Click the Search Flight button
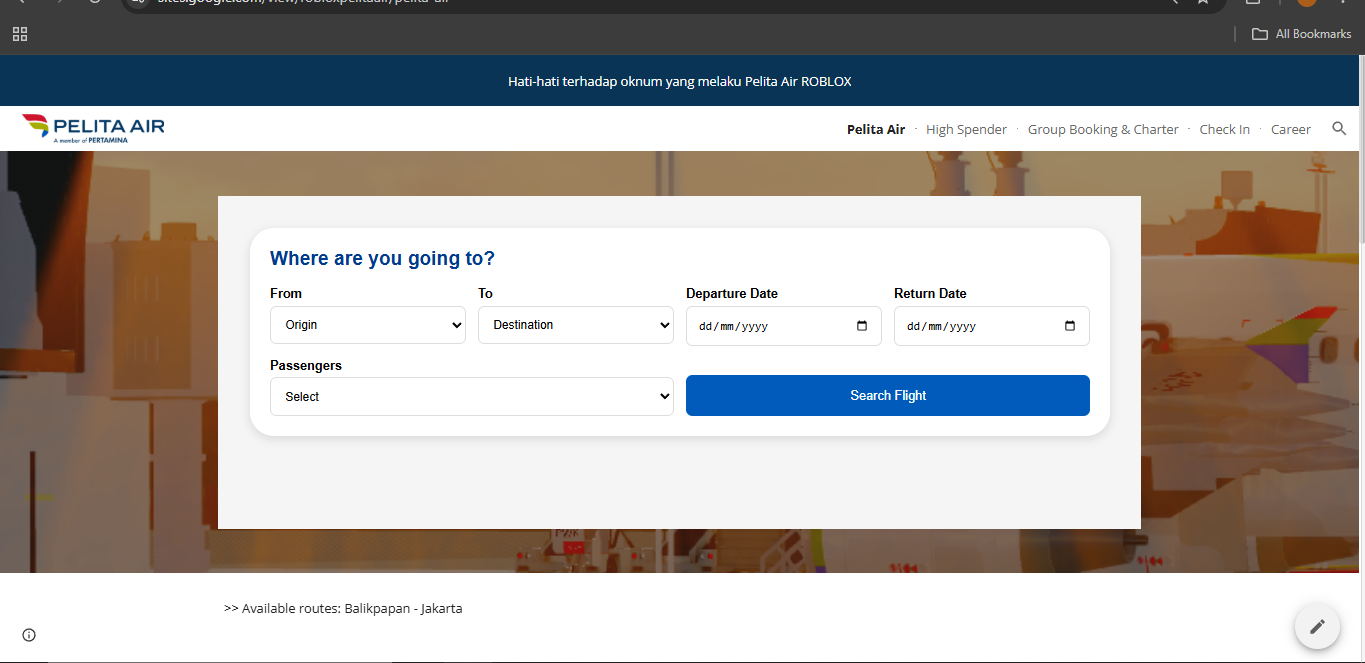The width and height of the screenshot is (1365, 663). pyautogui.click(x=888, y=396)
